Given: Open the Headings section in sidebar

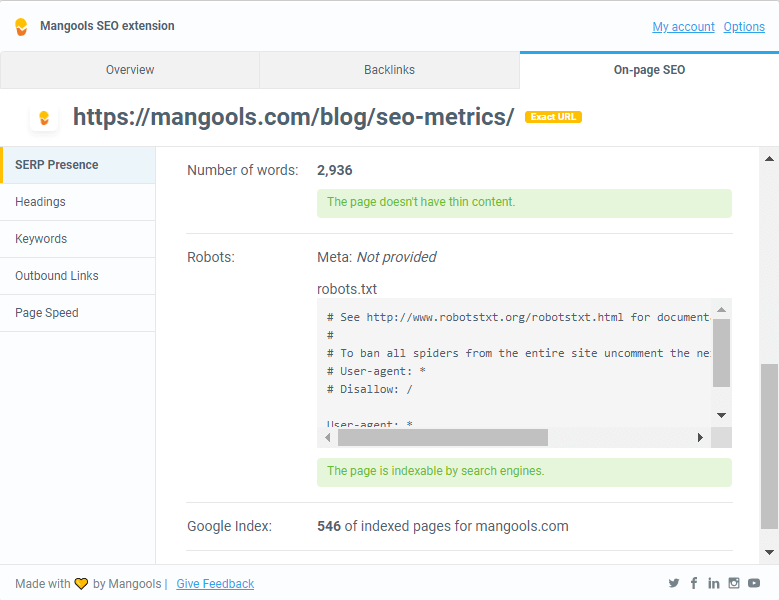Looking at the screenshot, I should (78, 202).
